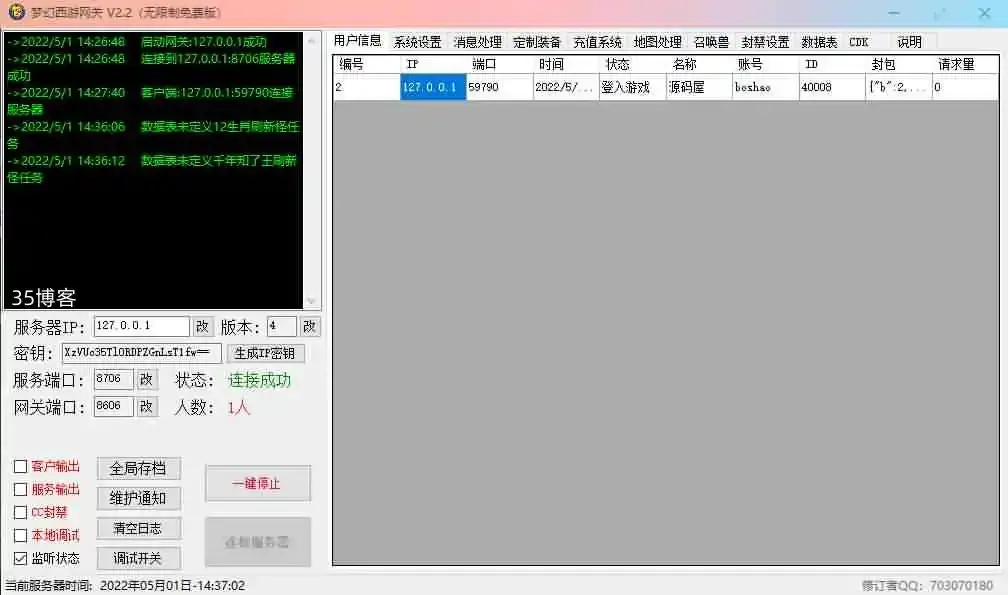Click the 连接成功 status text
1008x595 pixels.
pyautogui.click(x=260, y=380)
